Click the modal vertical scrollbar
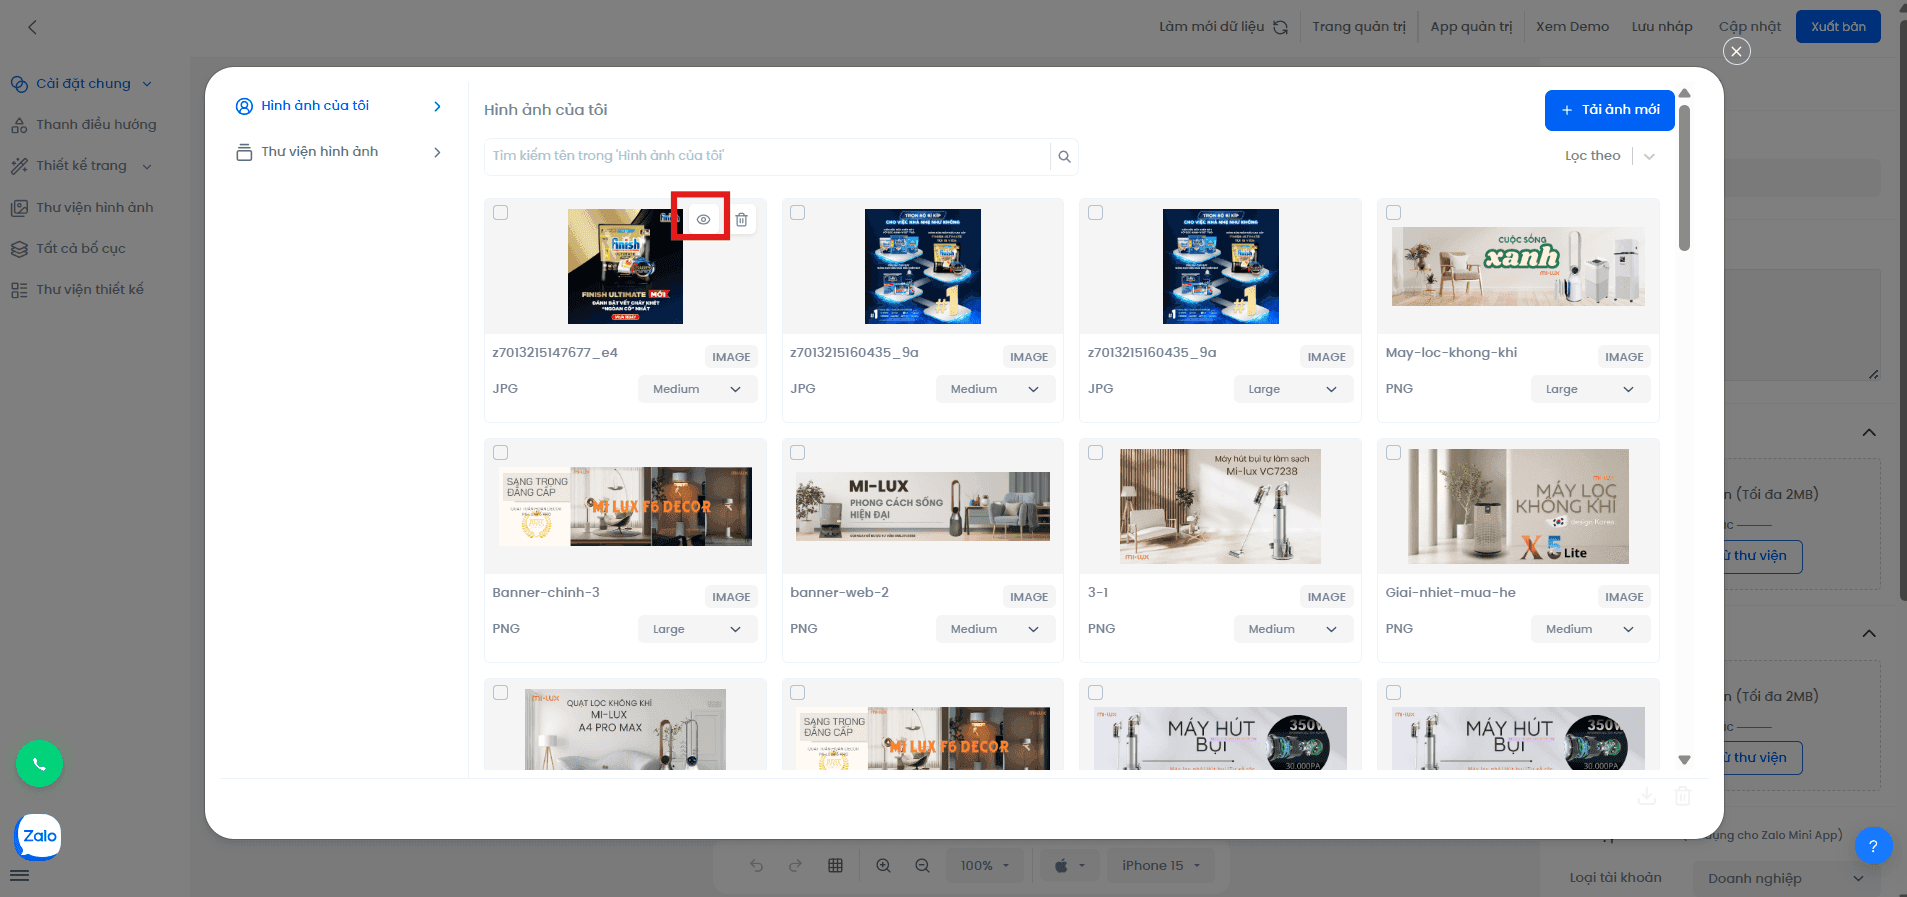Screen dimensions: 1907x897 1684,180
